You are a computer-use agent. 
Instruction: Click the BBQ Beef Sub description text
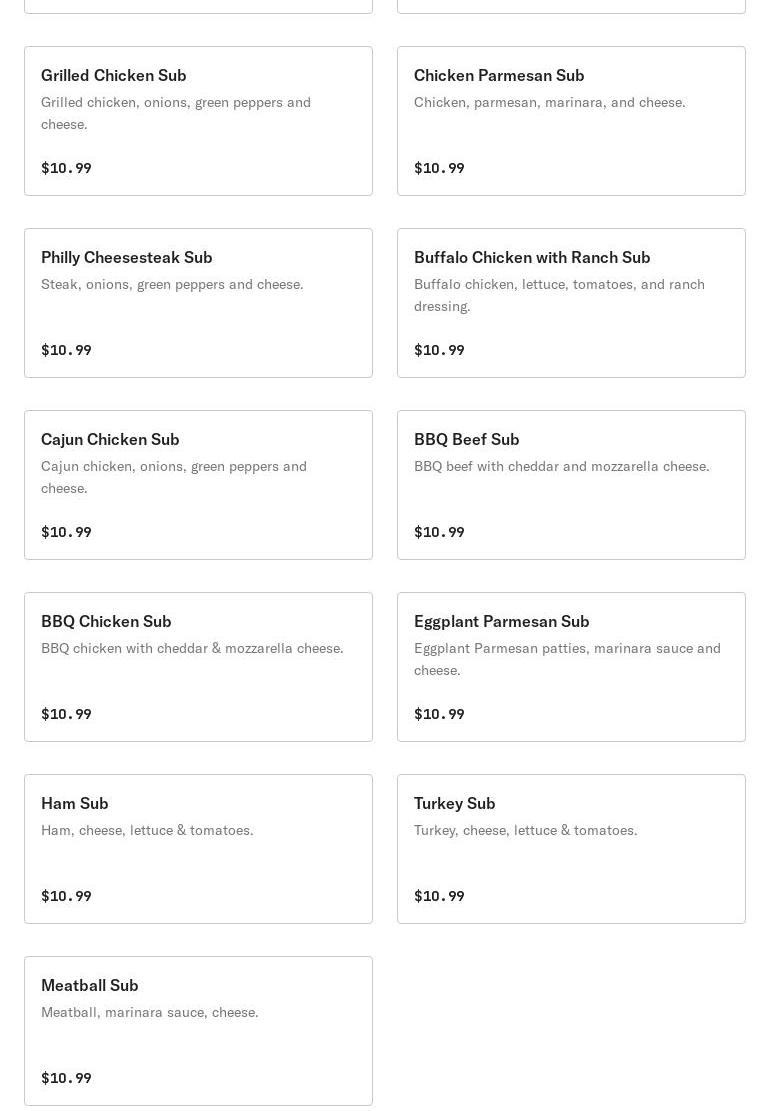click(x=561, y=466)
